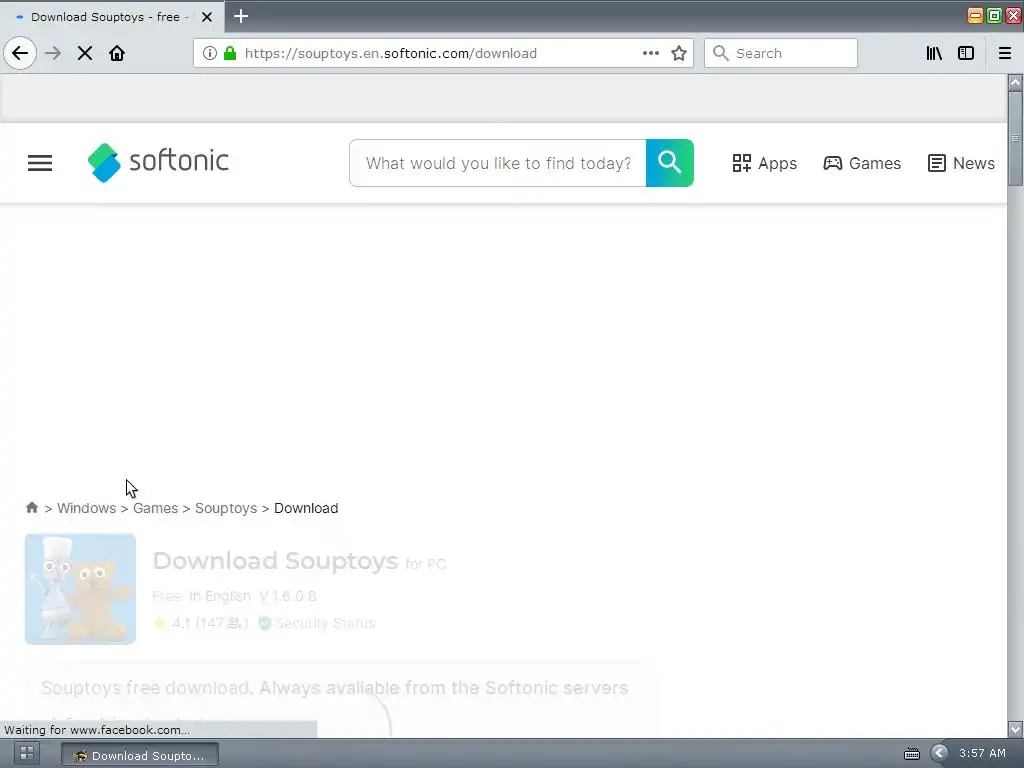Open a new browser tab
The width and height of the screenshot is (1024, 768).
(x=241, y=16)
